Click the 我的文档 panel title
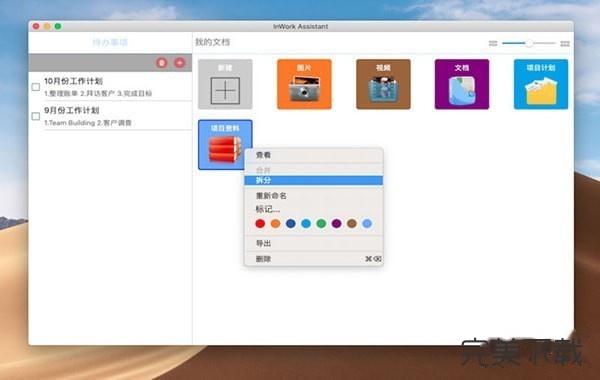This screenshot has height=380, width=600. 213,42
